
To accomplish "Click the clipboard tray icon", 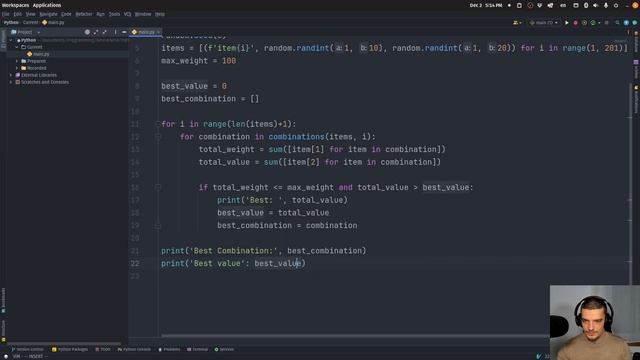I will pyautogui.click(x=519, y=5).
